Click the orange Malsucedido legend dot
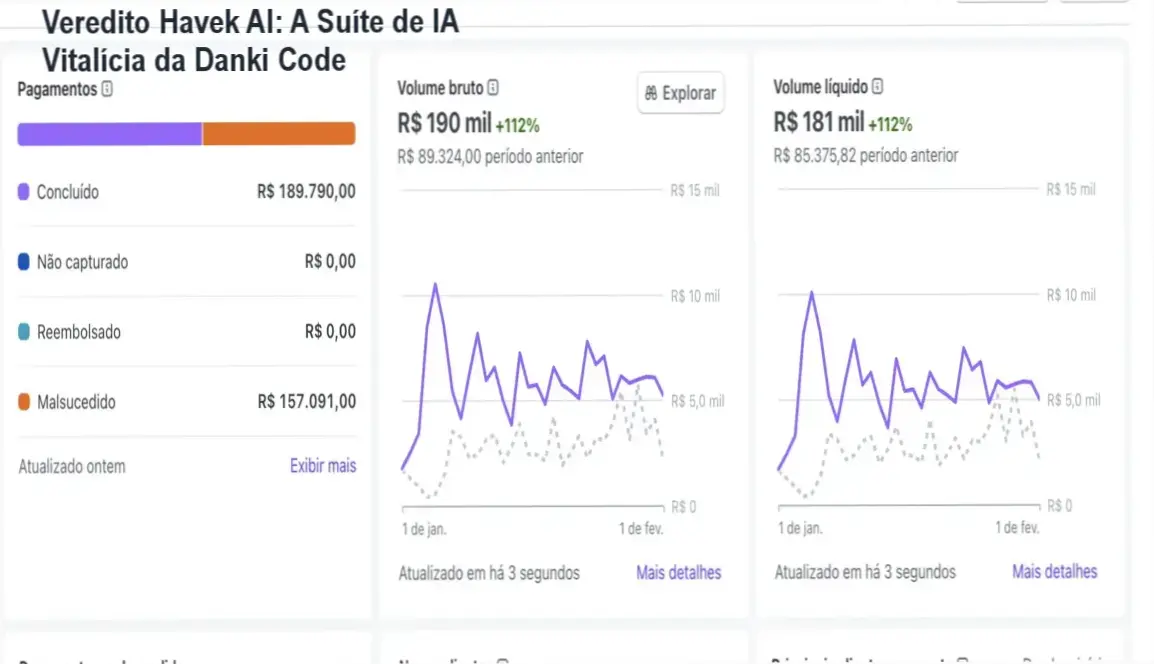 tap(24, 401)
